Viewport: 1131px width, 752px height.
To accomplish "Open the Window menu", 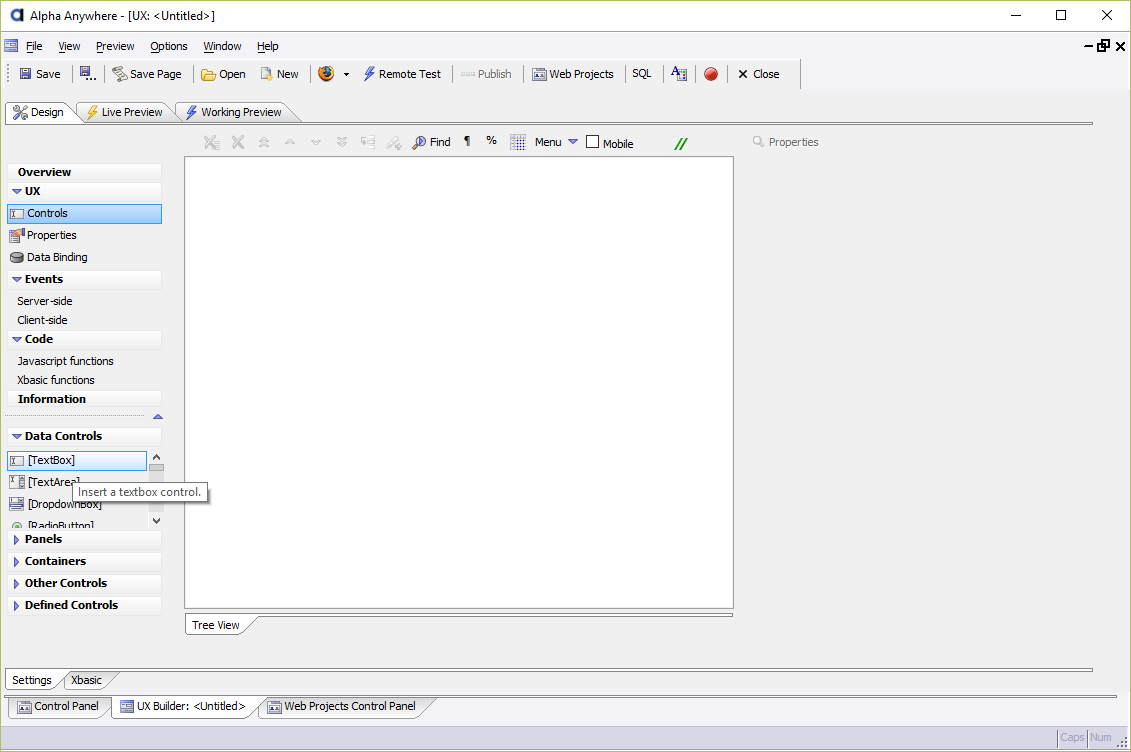I will tap(222, 46).
